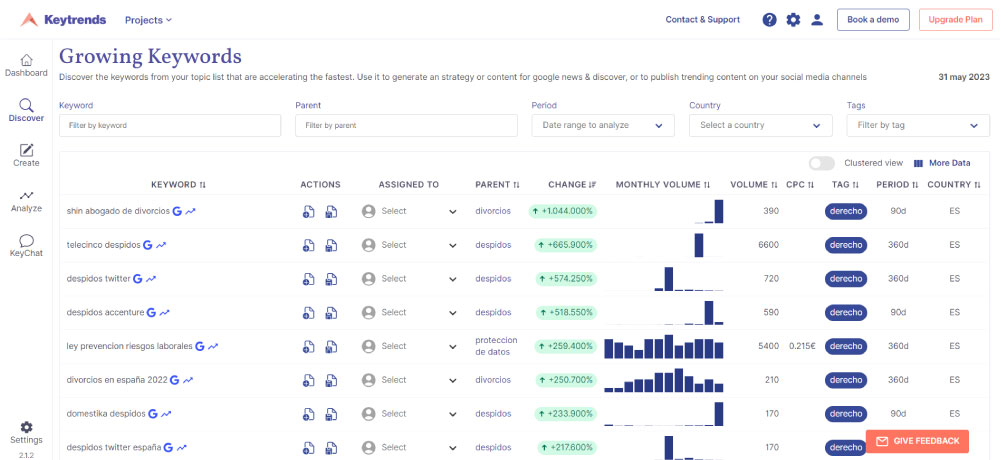Viewport: 1000px width, 460px height.
Task: Open Assigned To select for shin abogado de divorcios
Action: 409,211
